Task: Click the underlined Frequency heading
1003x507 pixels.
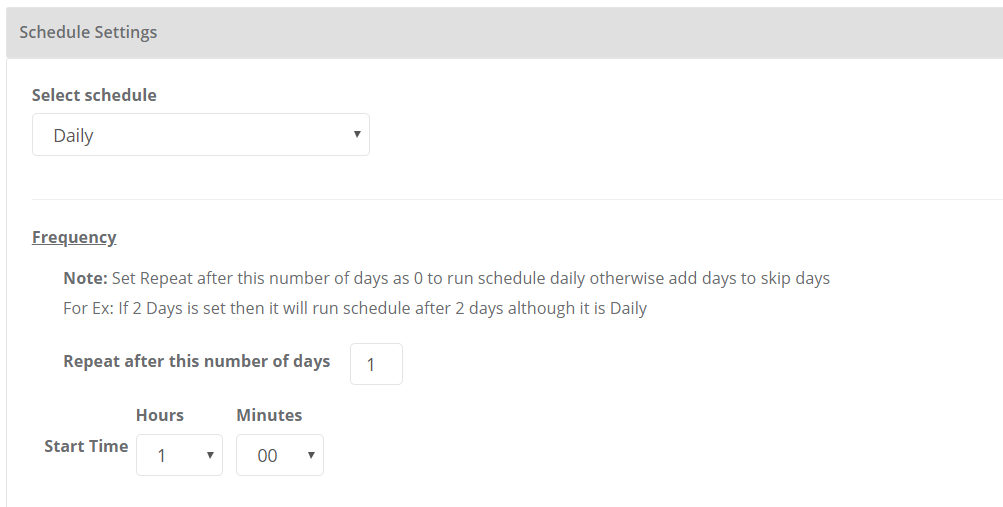Action: click(74, 237)
